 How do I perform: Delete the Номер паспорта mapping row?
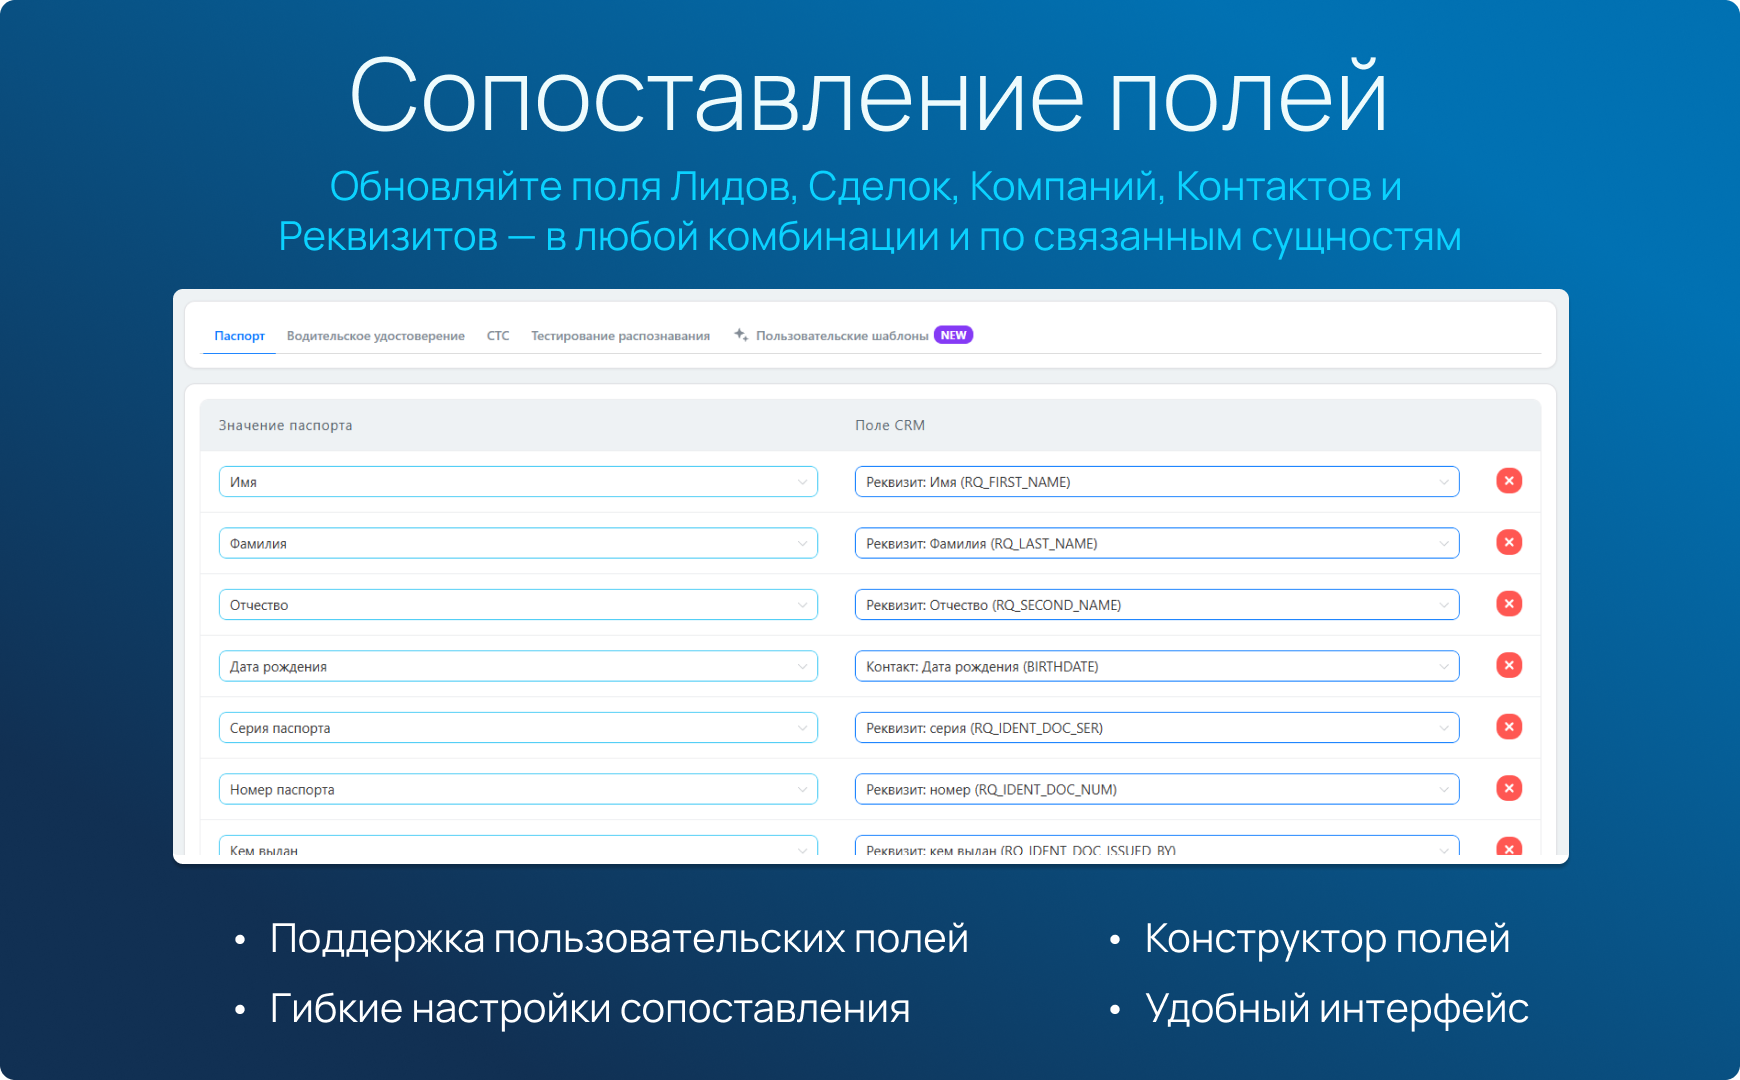click(1509, 788)
